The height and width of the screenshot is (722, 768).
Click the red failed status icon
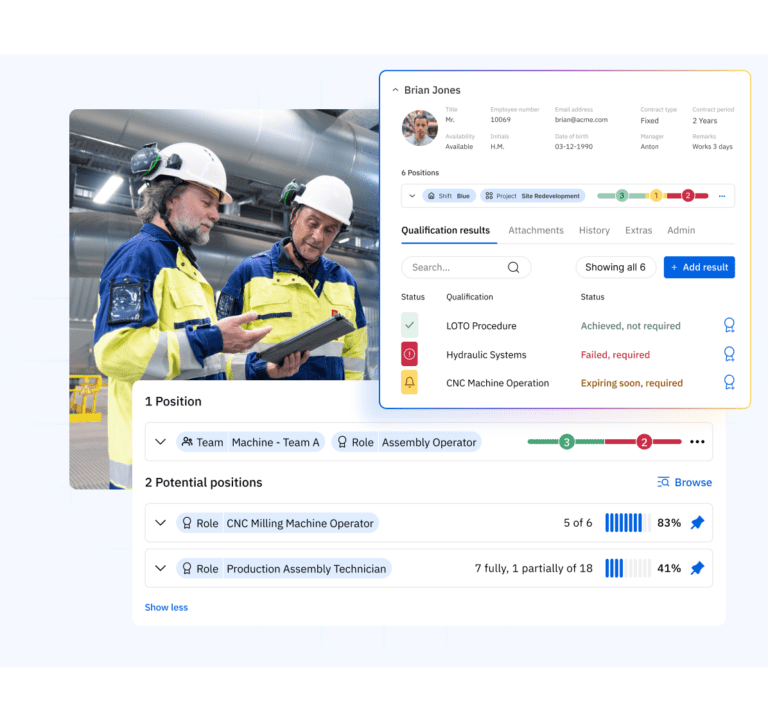point(409,354)
